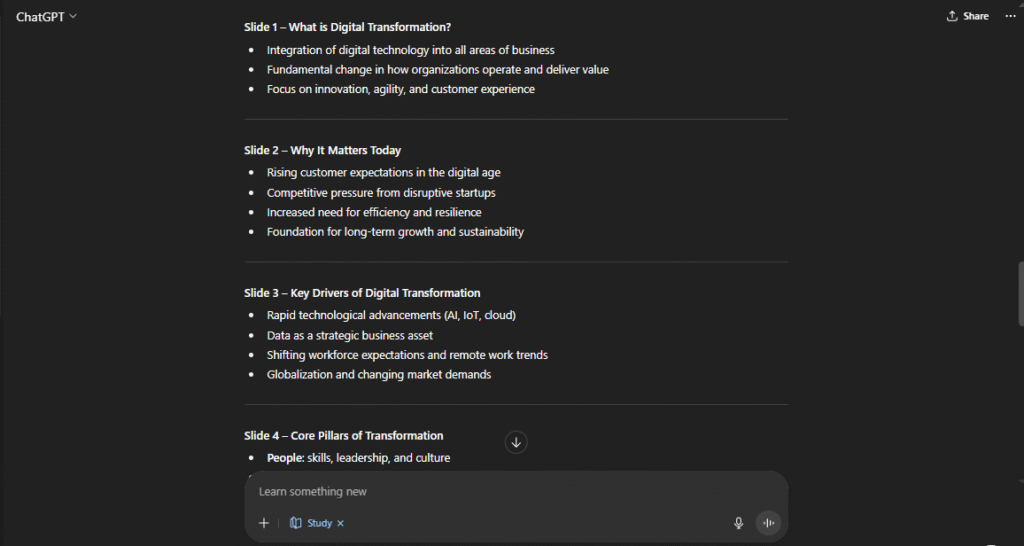Click the Share text label

click(x=976, y=16)
